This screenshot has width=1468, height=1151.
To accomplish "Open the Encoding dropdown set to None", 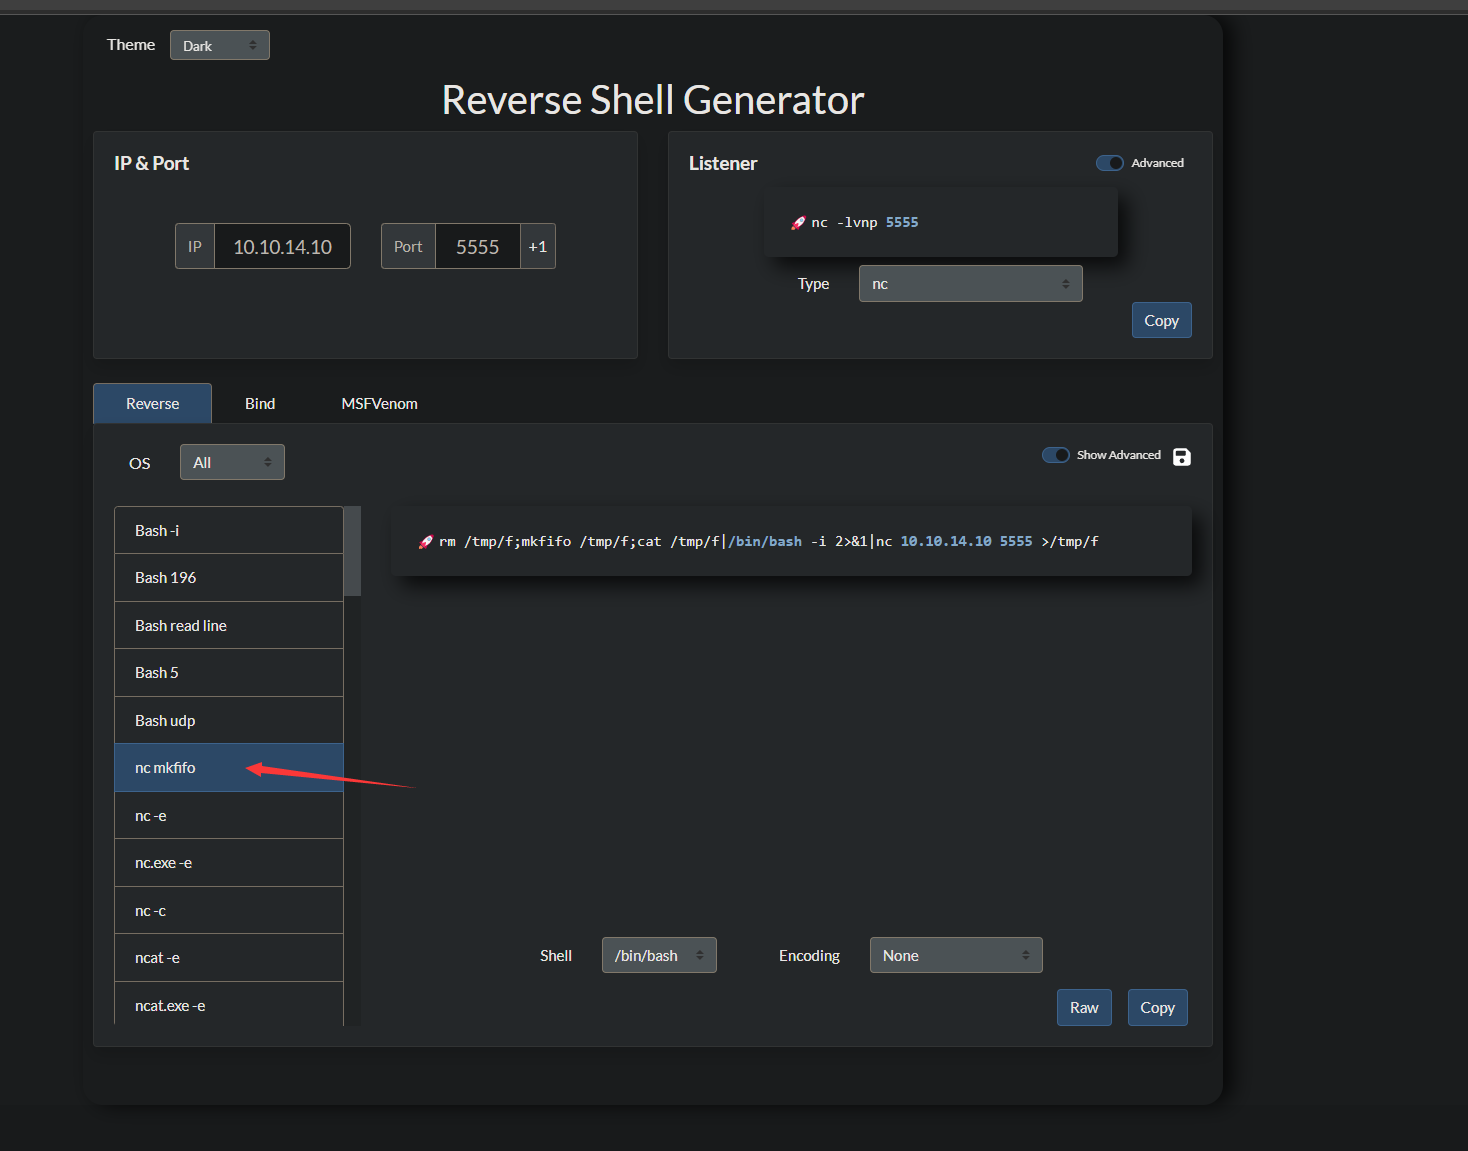I will (x=956, y=955).
